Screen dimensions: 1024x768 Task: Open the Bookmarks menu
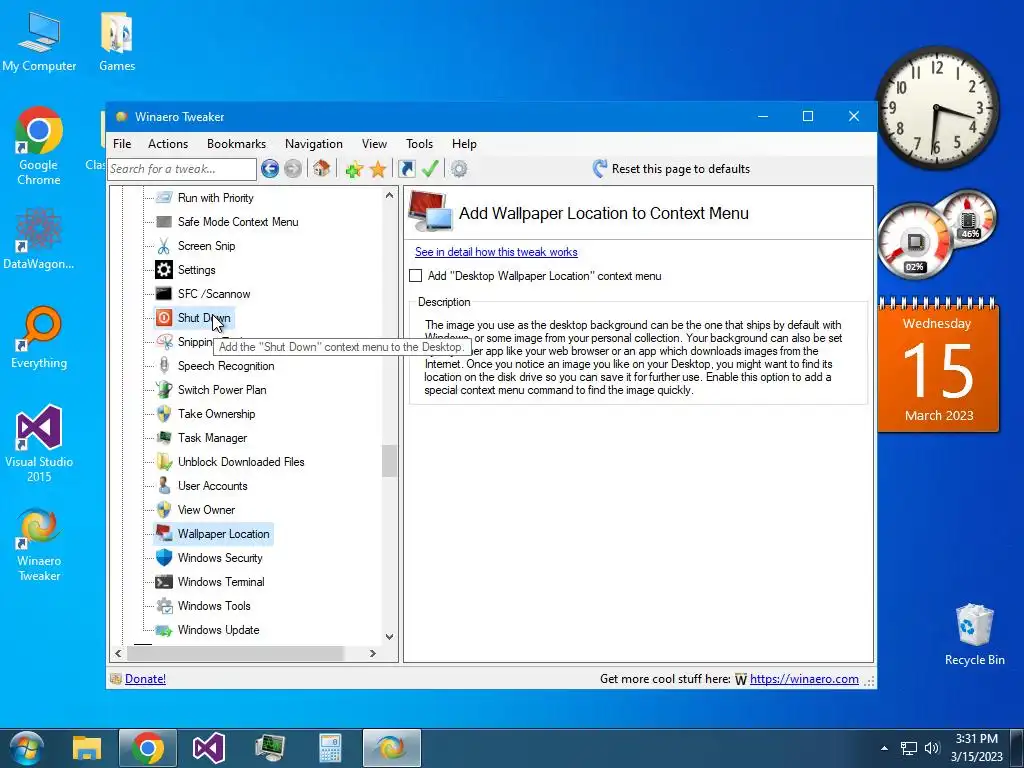[236, 144]
